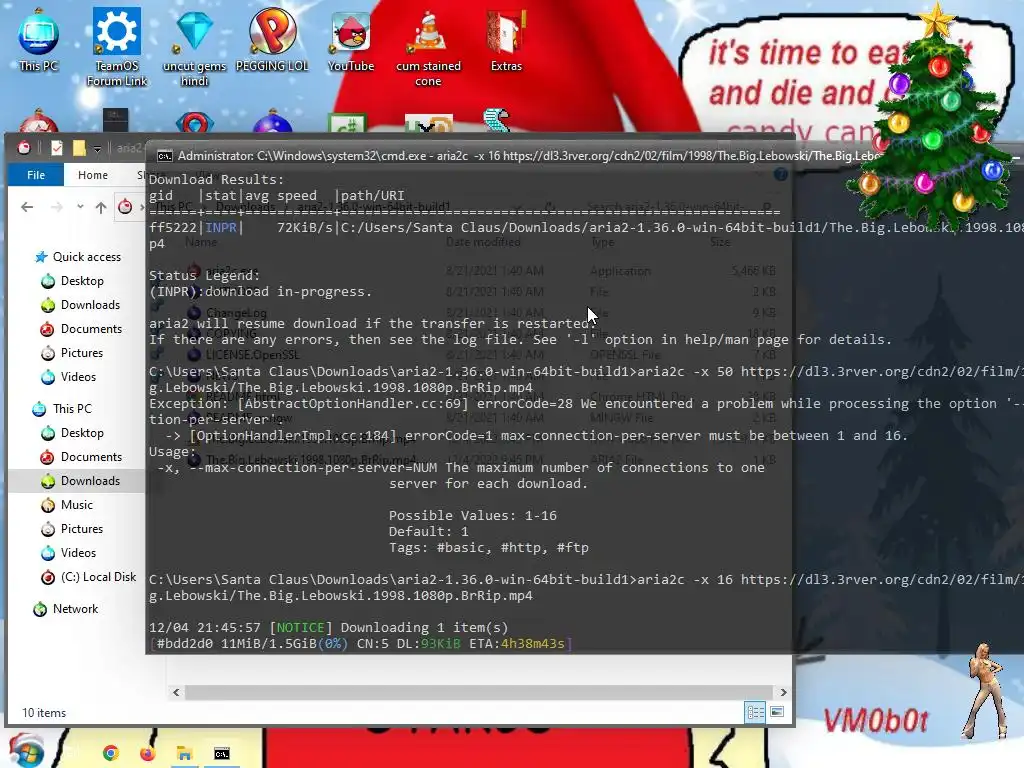
Task: Open the VLC cone desktop icon
Action: (428, 47)
